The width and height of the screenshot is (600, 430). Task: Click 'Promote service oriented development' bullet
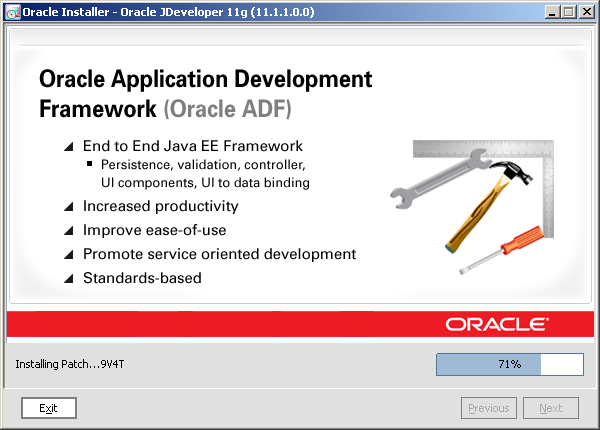pyautogui.click(x=220, y=254)
